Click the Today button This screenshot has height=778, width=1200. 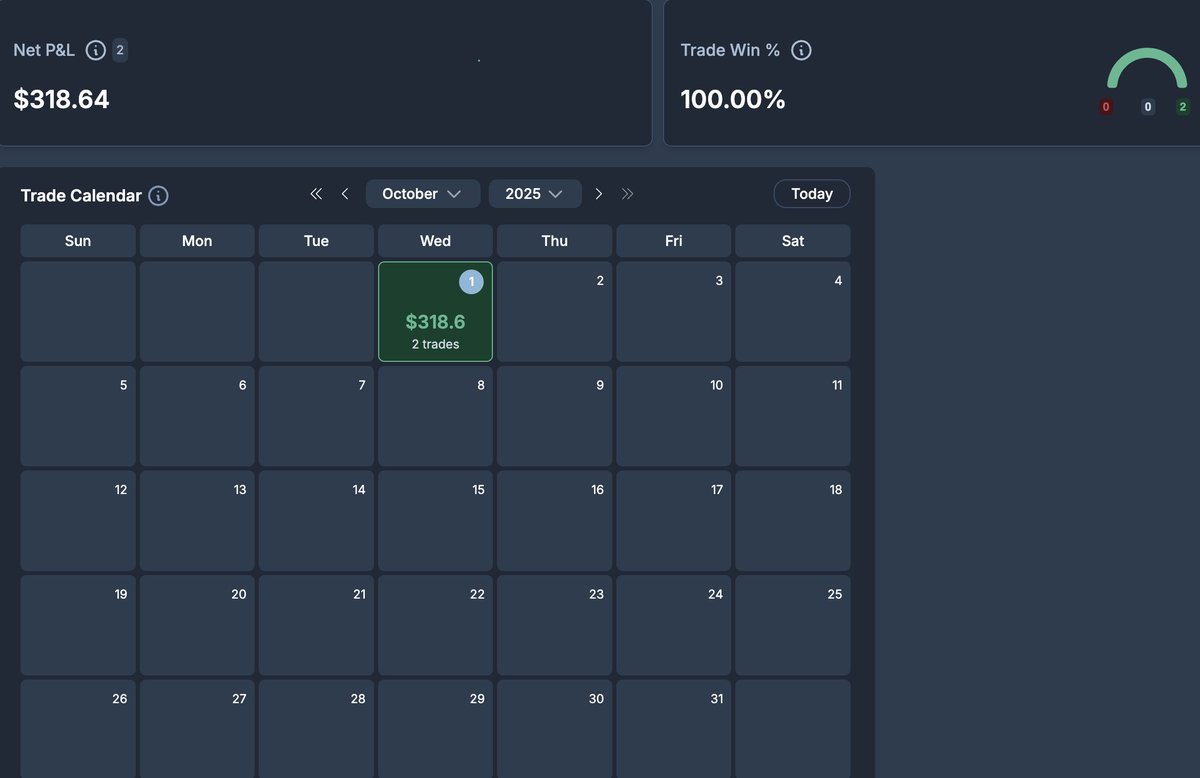coord(812,194)
